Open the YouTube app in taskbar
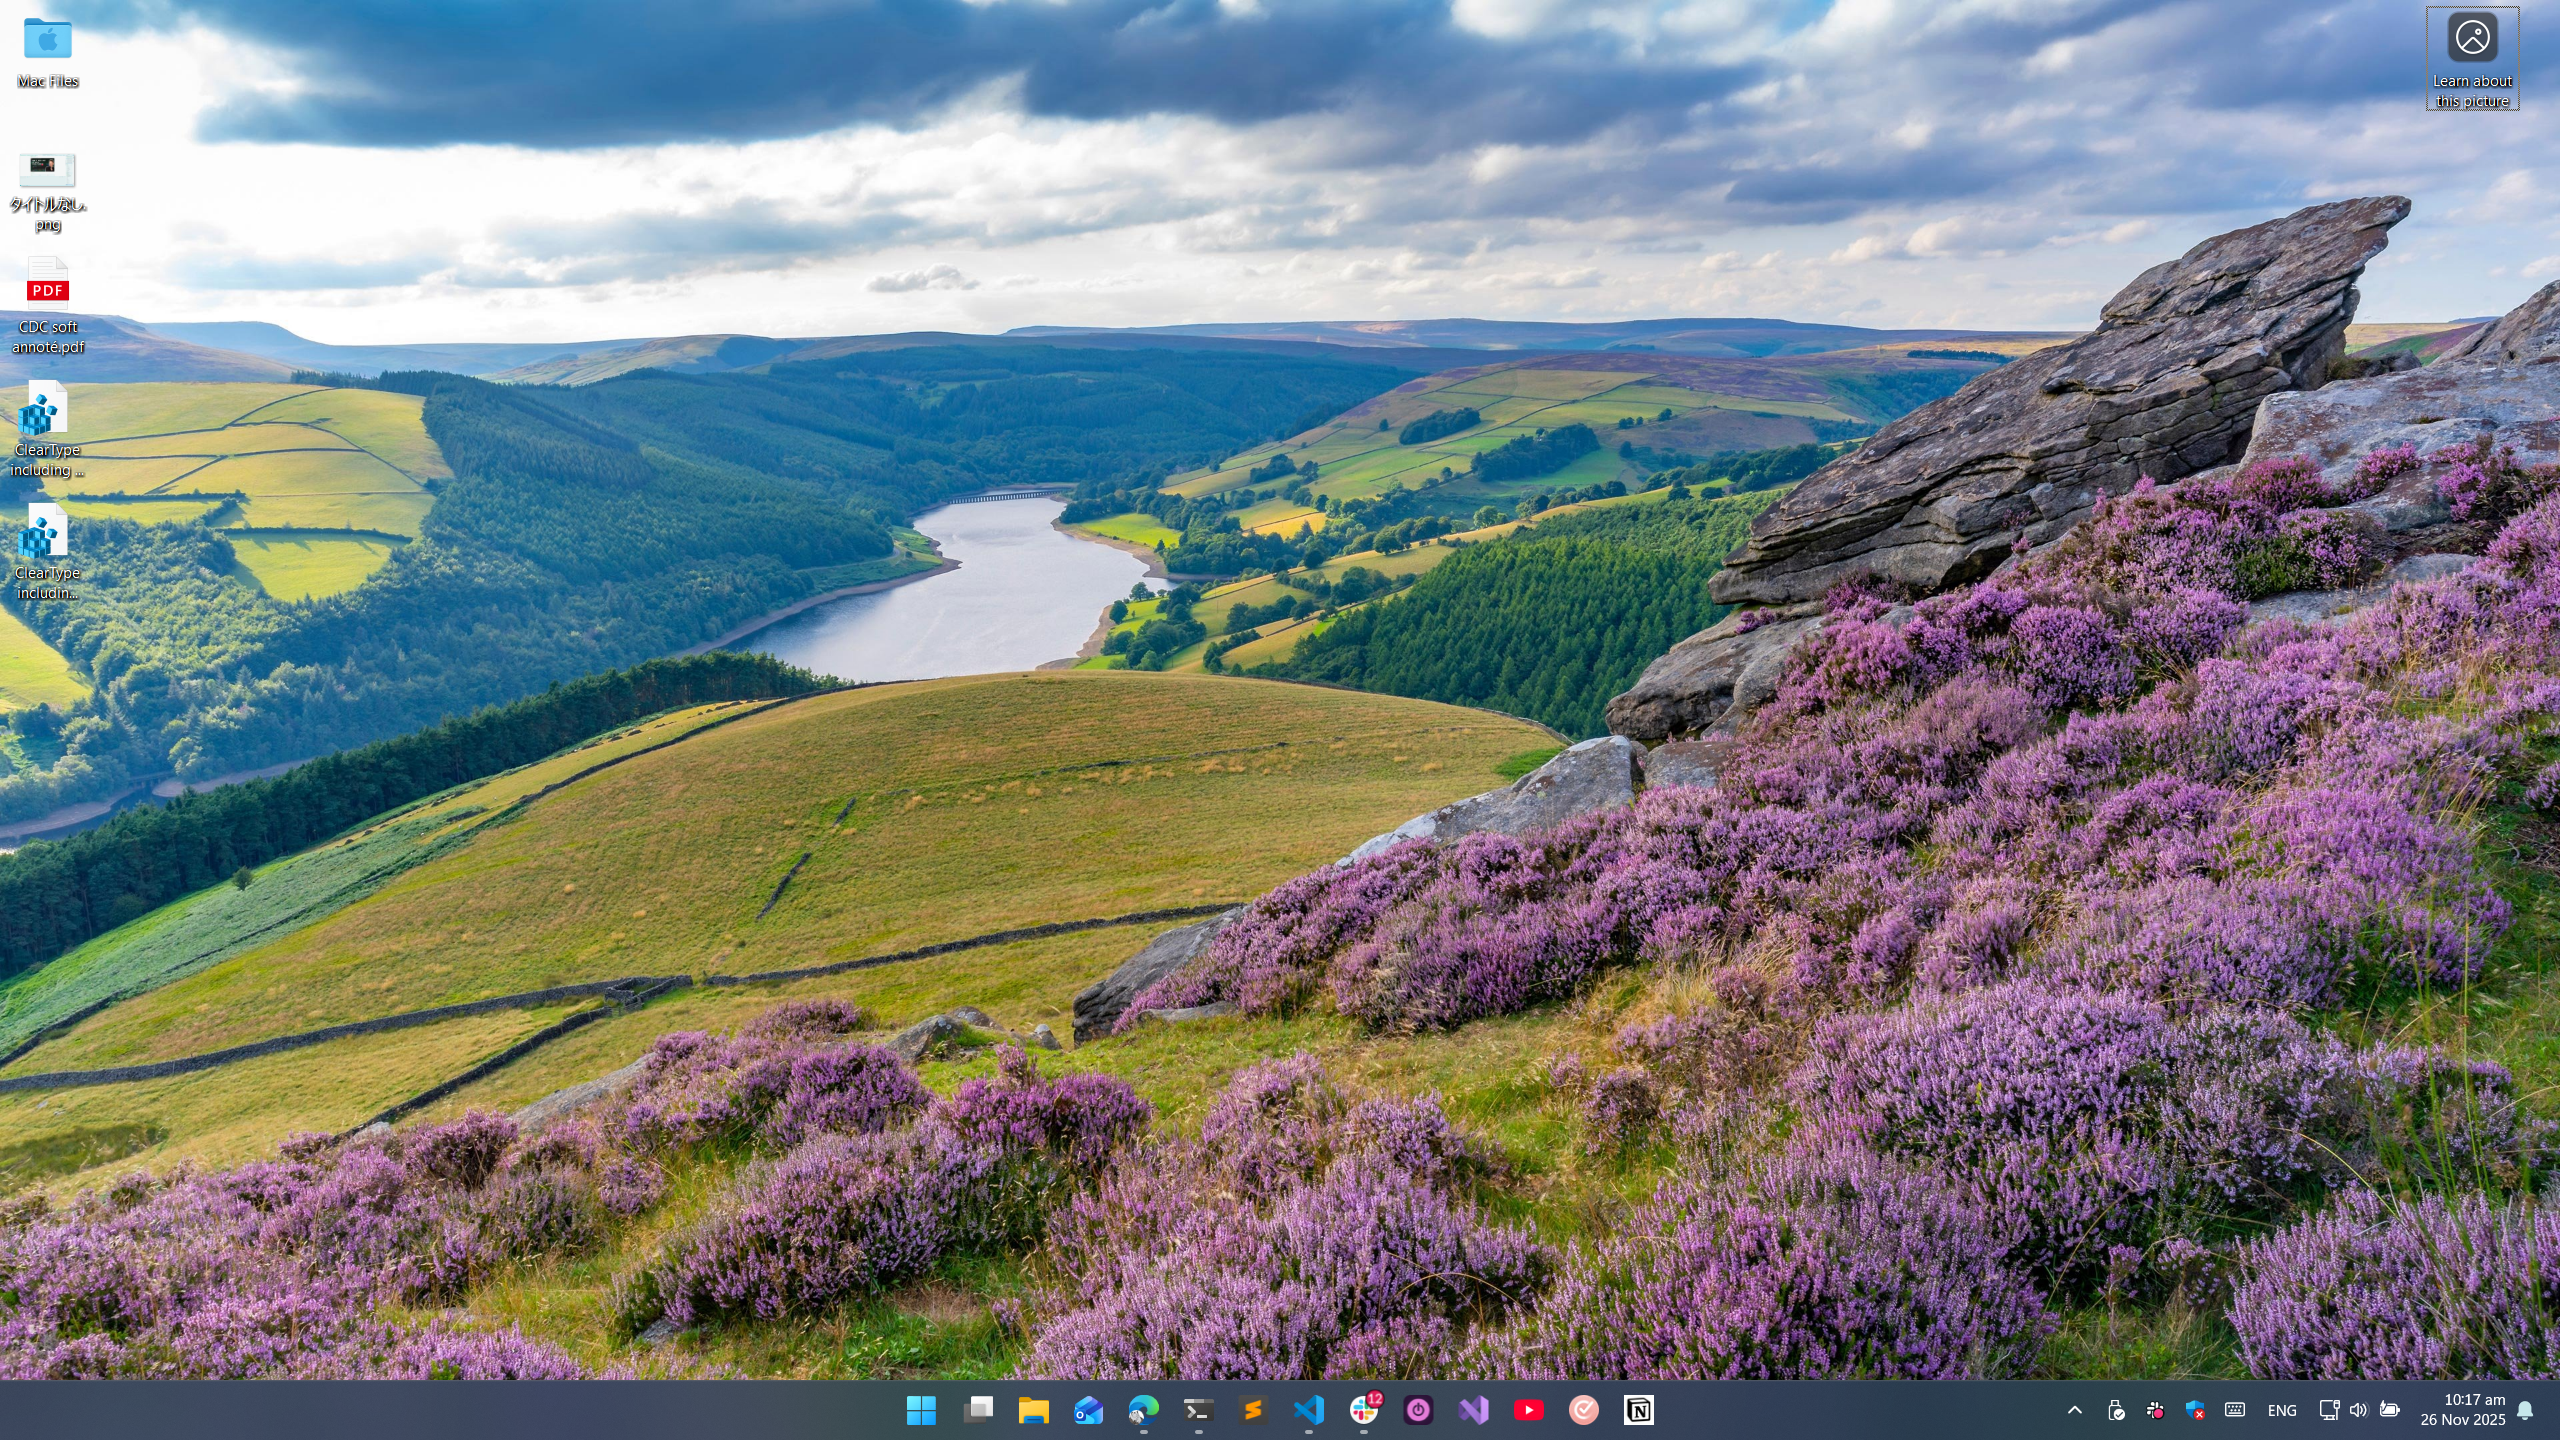Screen dimensions: 2560x1440 click(1528, 1410)
